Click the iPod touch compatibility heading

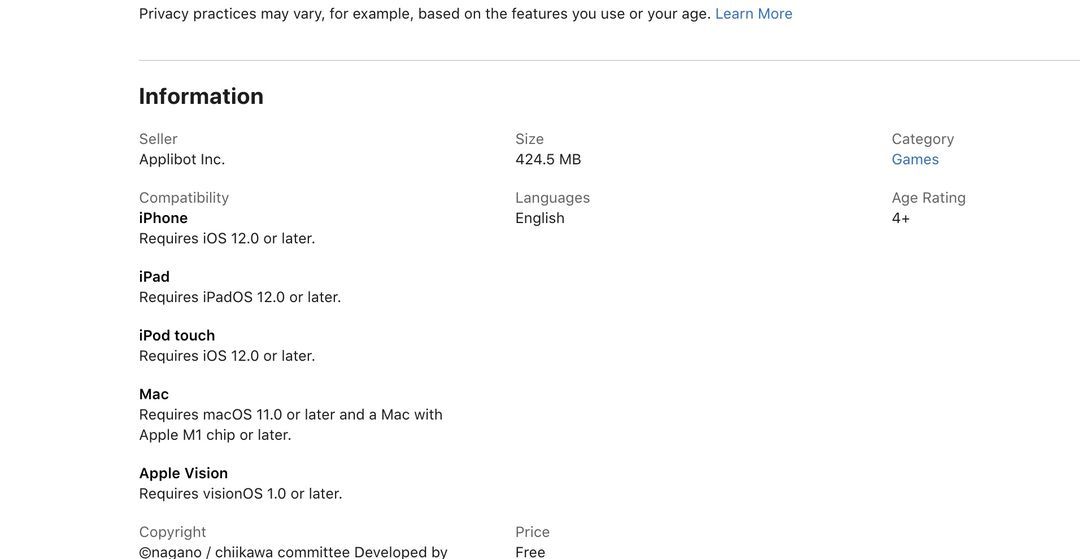177,336
